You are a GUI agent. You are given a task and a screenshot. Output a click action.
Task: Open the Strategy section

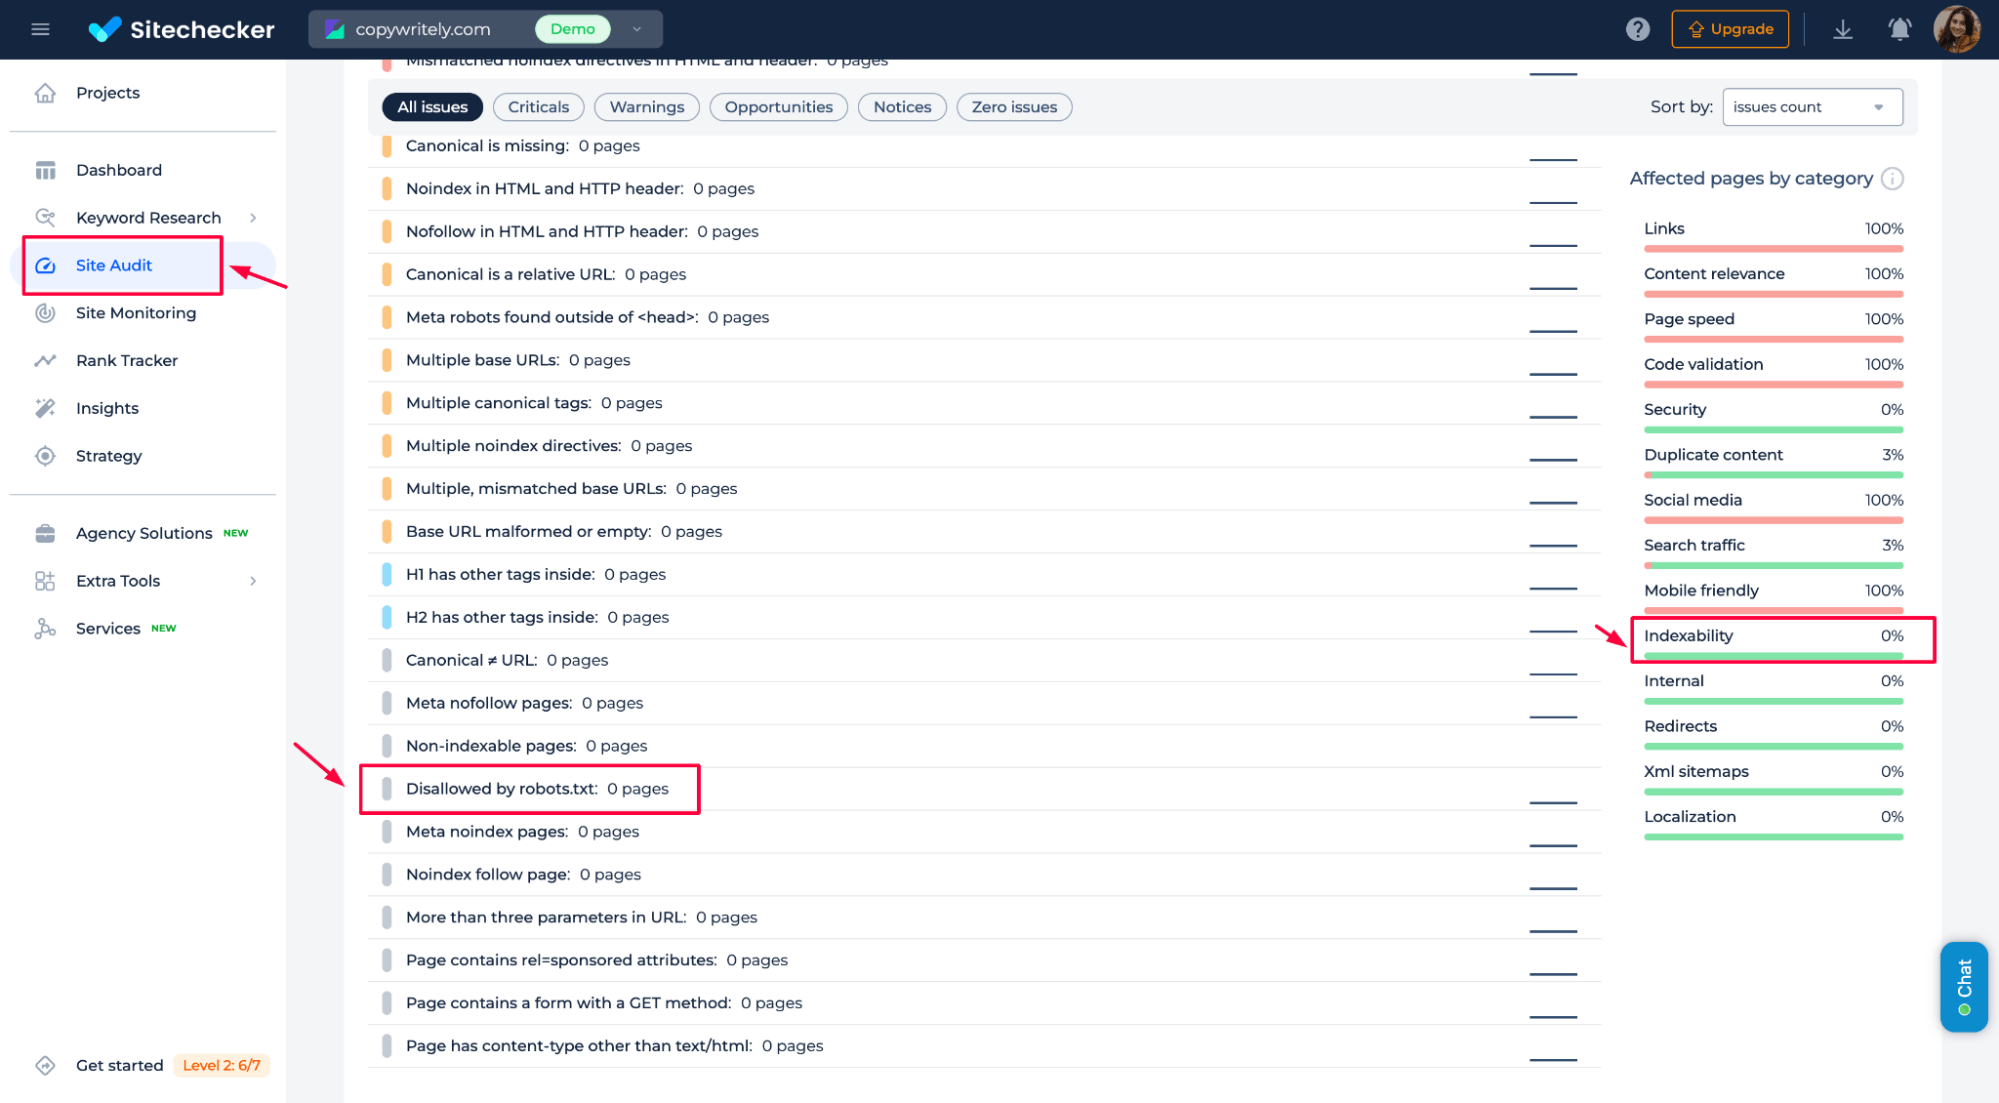[109, 456]
